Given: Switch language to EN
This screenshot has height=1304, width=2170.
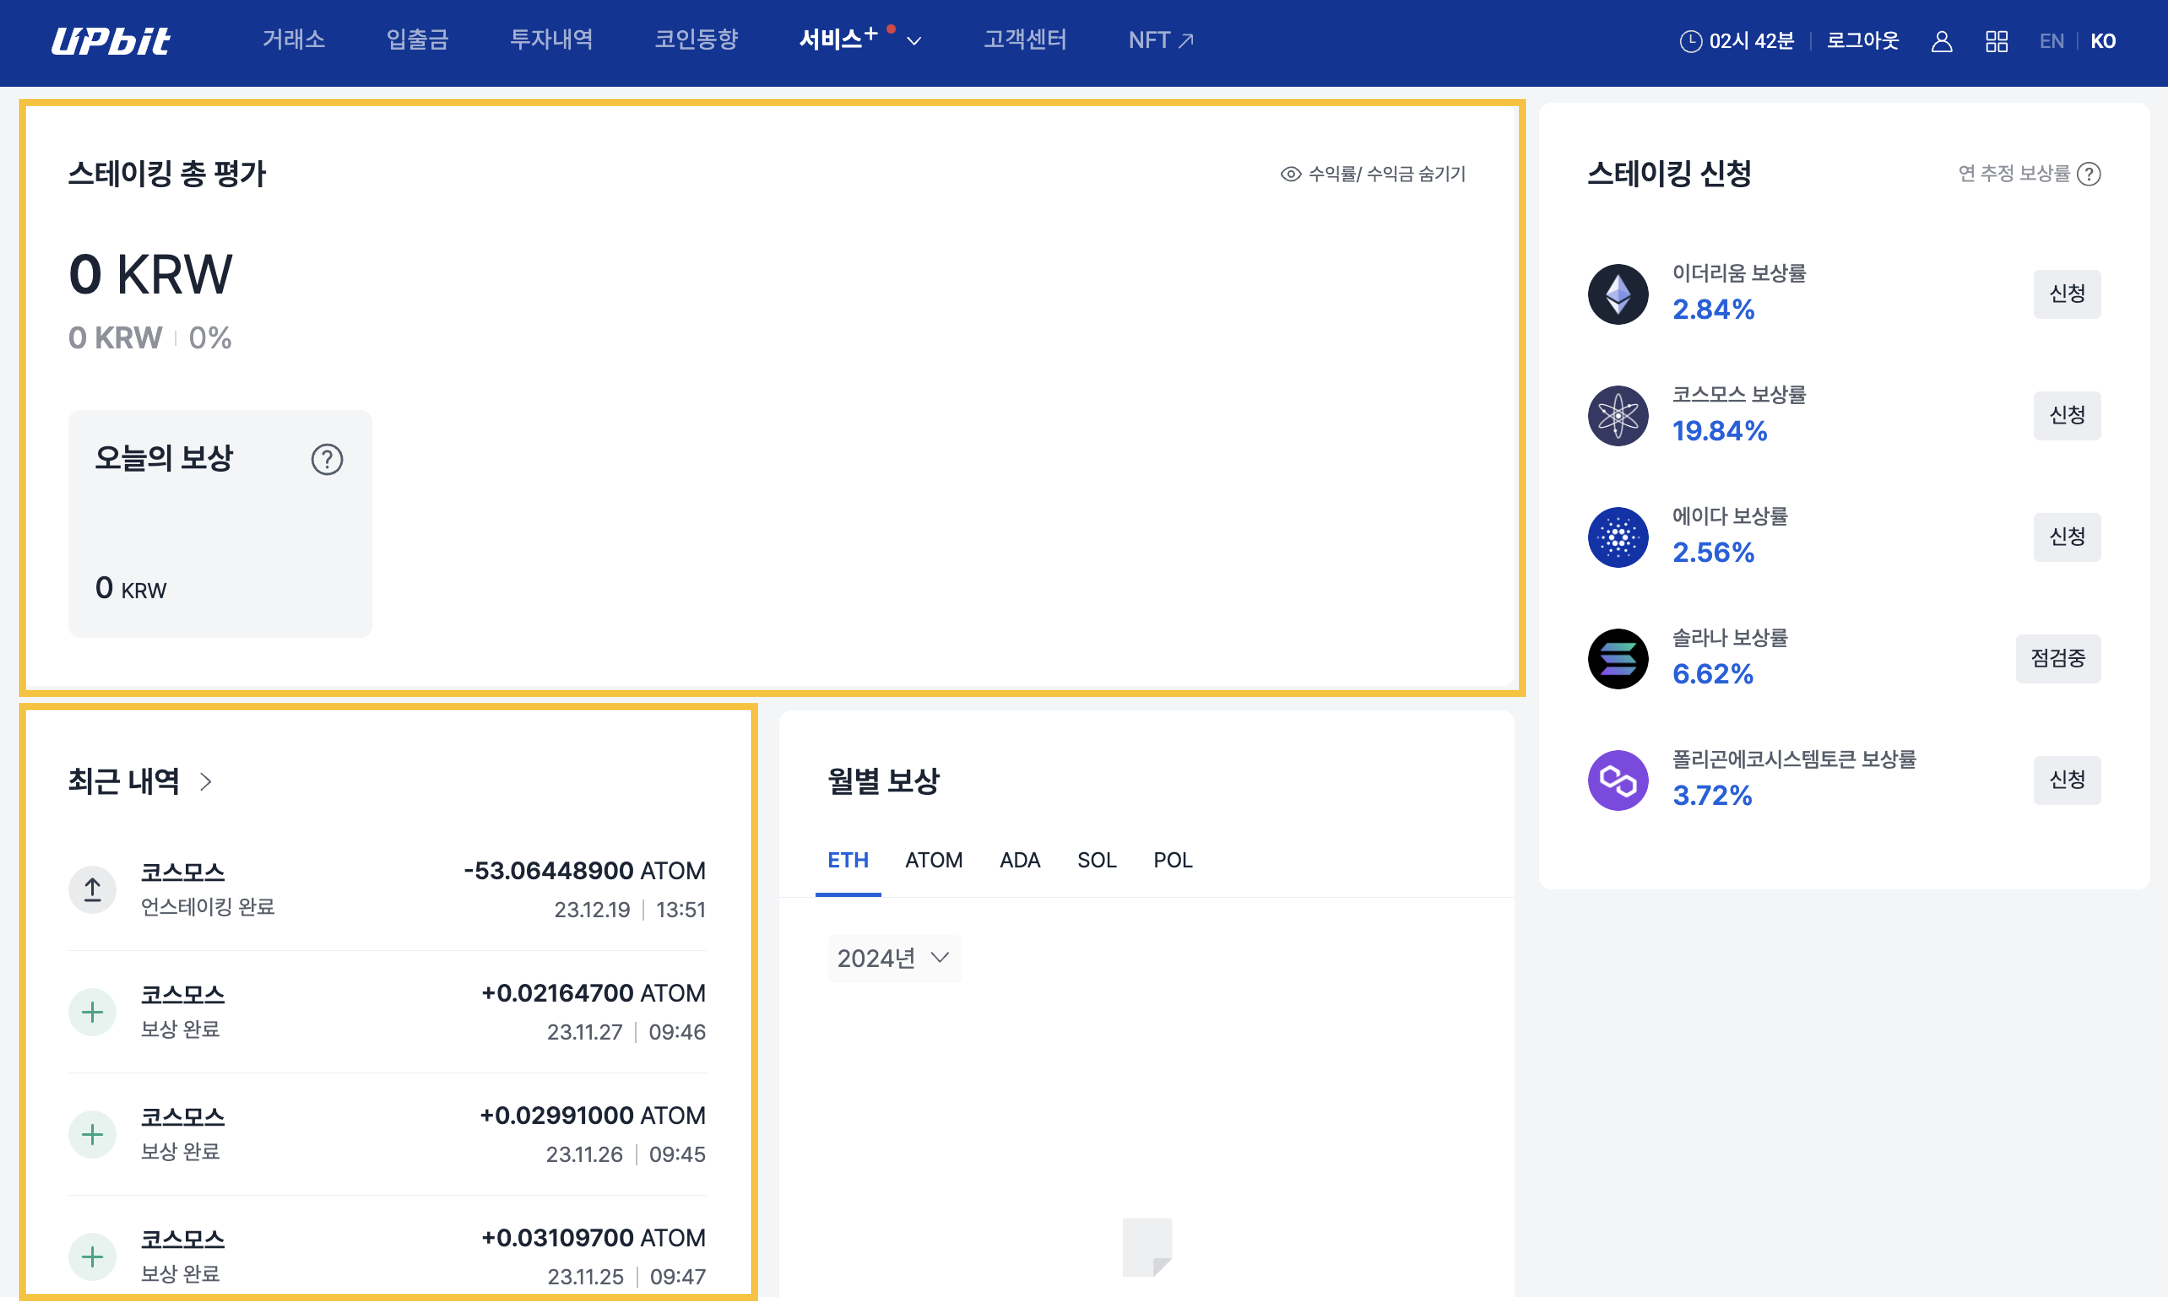Looking at the screenshot, I should click(2051, 41).
